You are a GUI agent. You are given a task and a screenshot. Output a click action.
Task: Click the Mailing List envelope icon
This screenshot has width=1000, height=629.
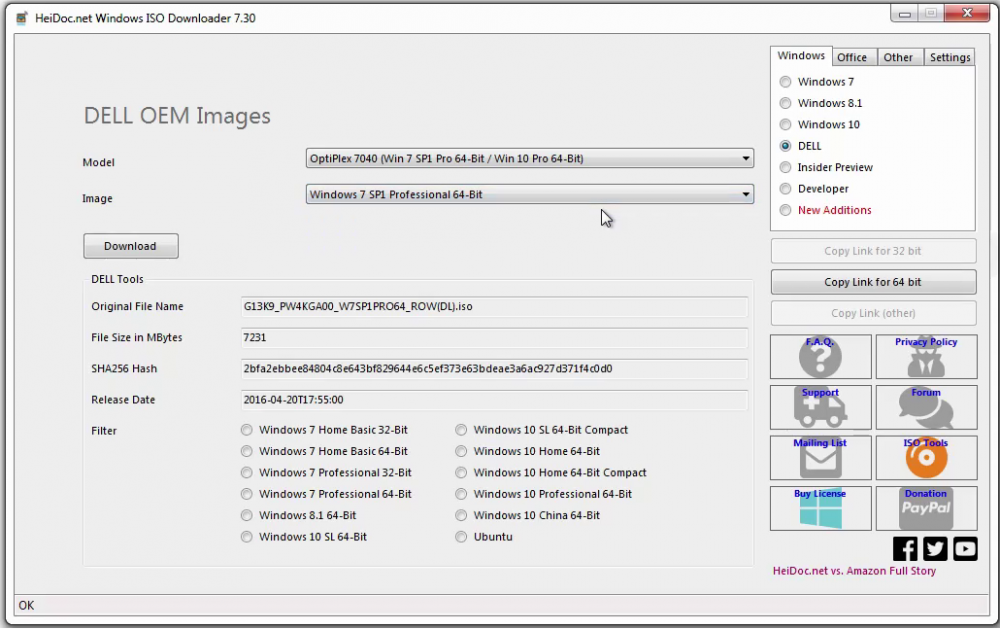820,458
